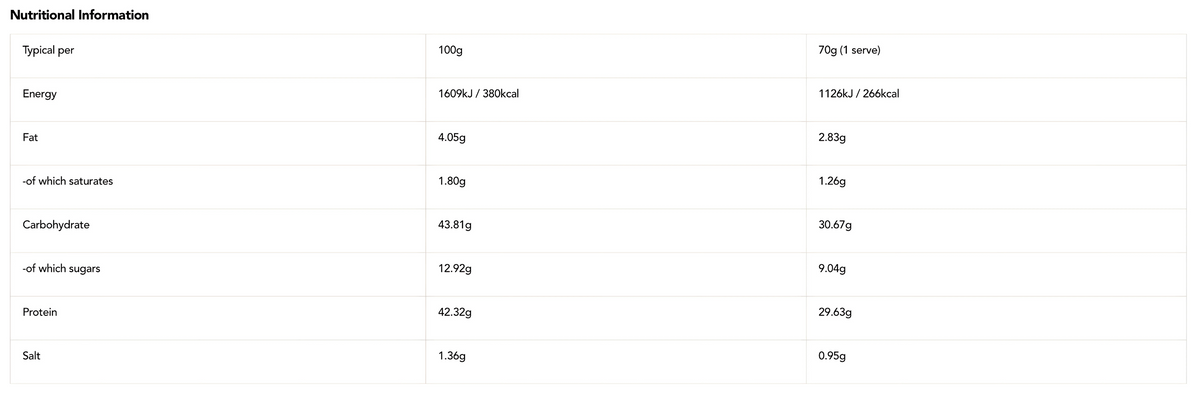Click the 42.32g protein value

tap(455, 313)
